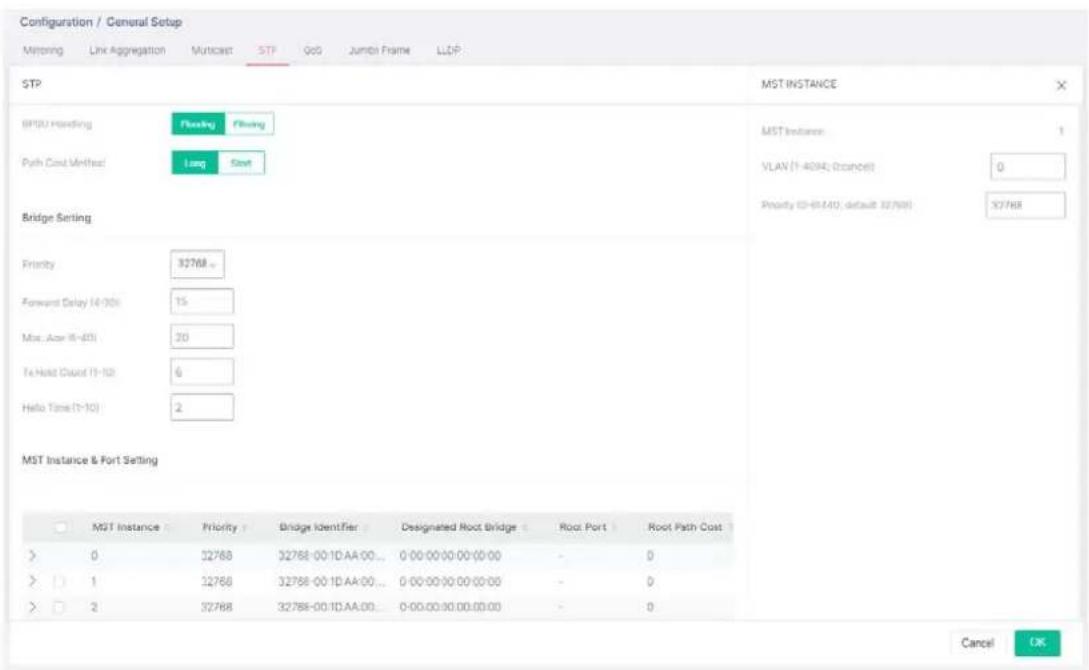Open the Bridge Setting Priority dropdown
Image resolution: width=1089 pixels, height=670 pixels.
click(x=197, y=264)
